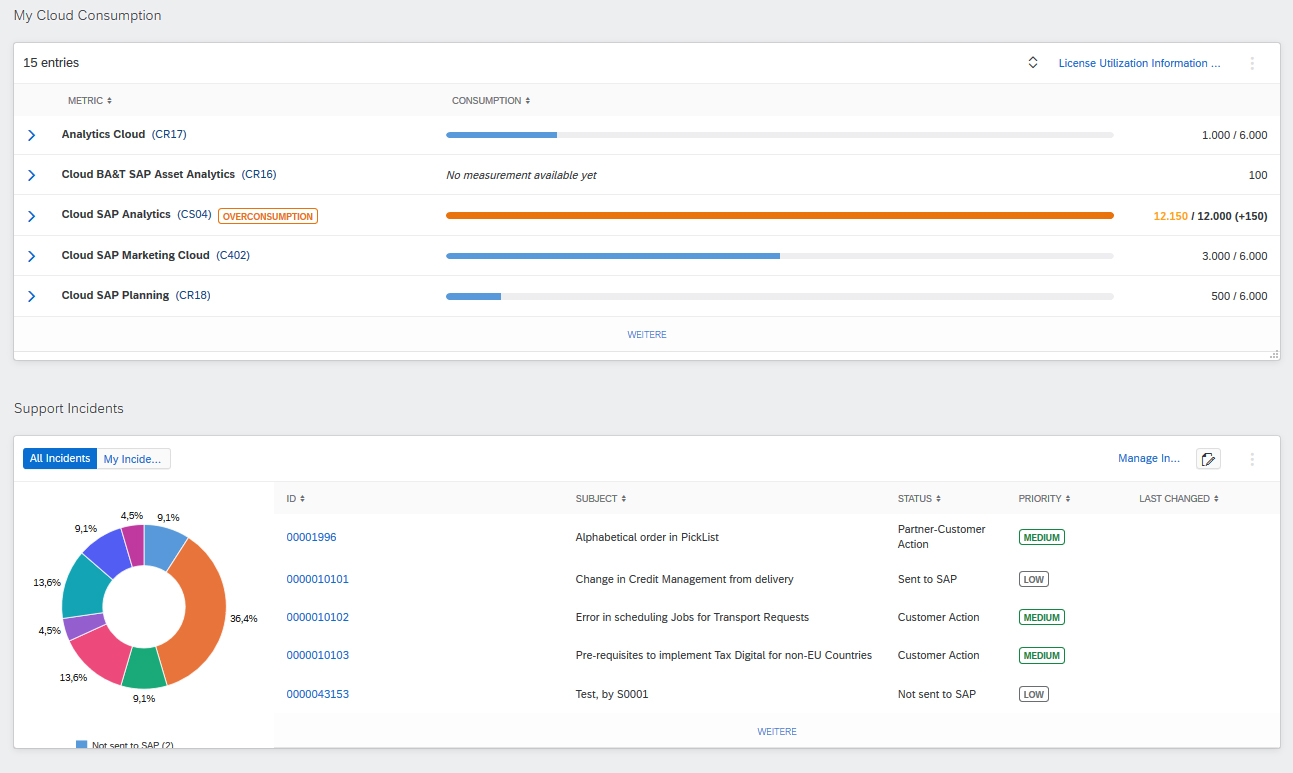Switch to the My Incidents tab

(x=134, y=459)
